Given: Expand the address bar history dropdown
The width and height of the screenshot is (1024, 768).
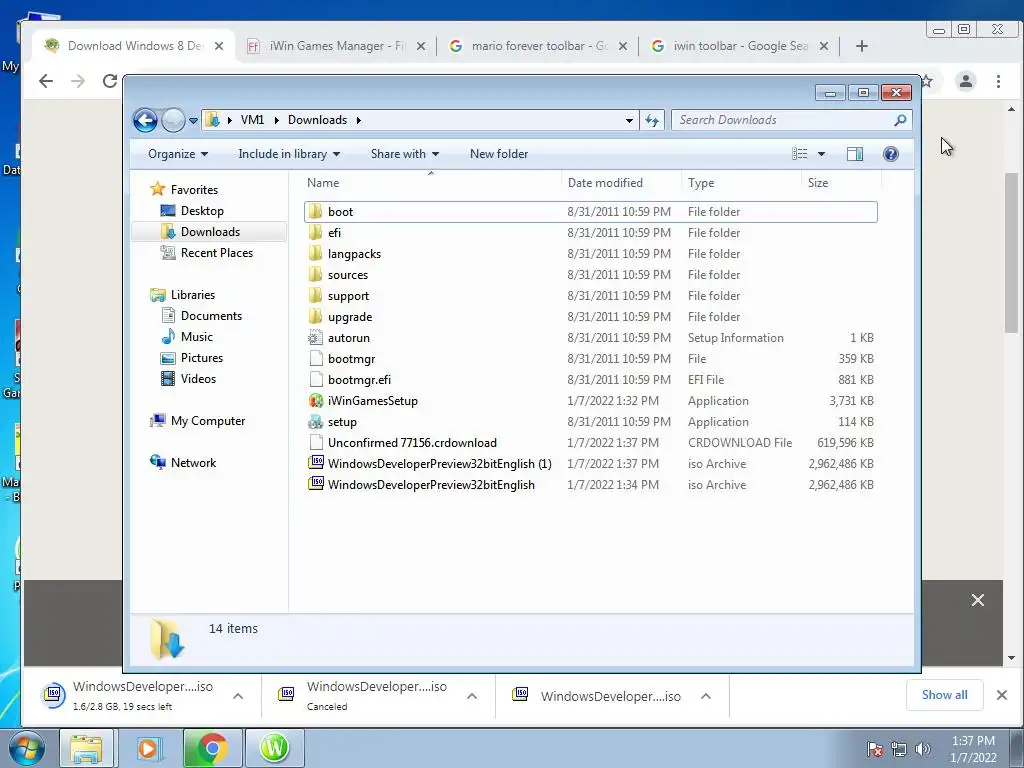Looking at the screenshot, I should click(629, 120).
